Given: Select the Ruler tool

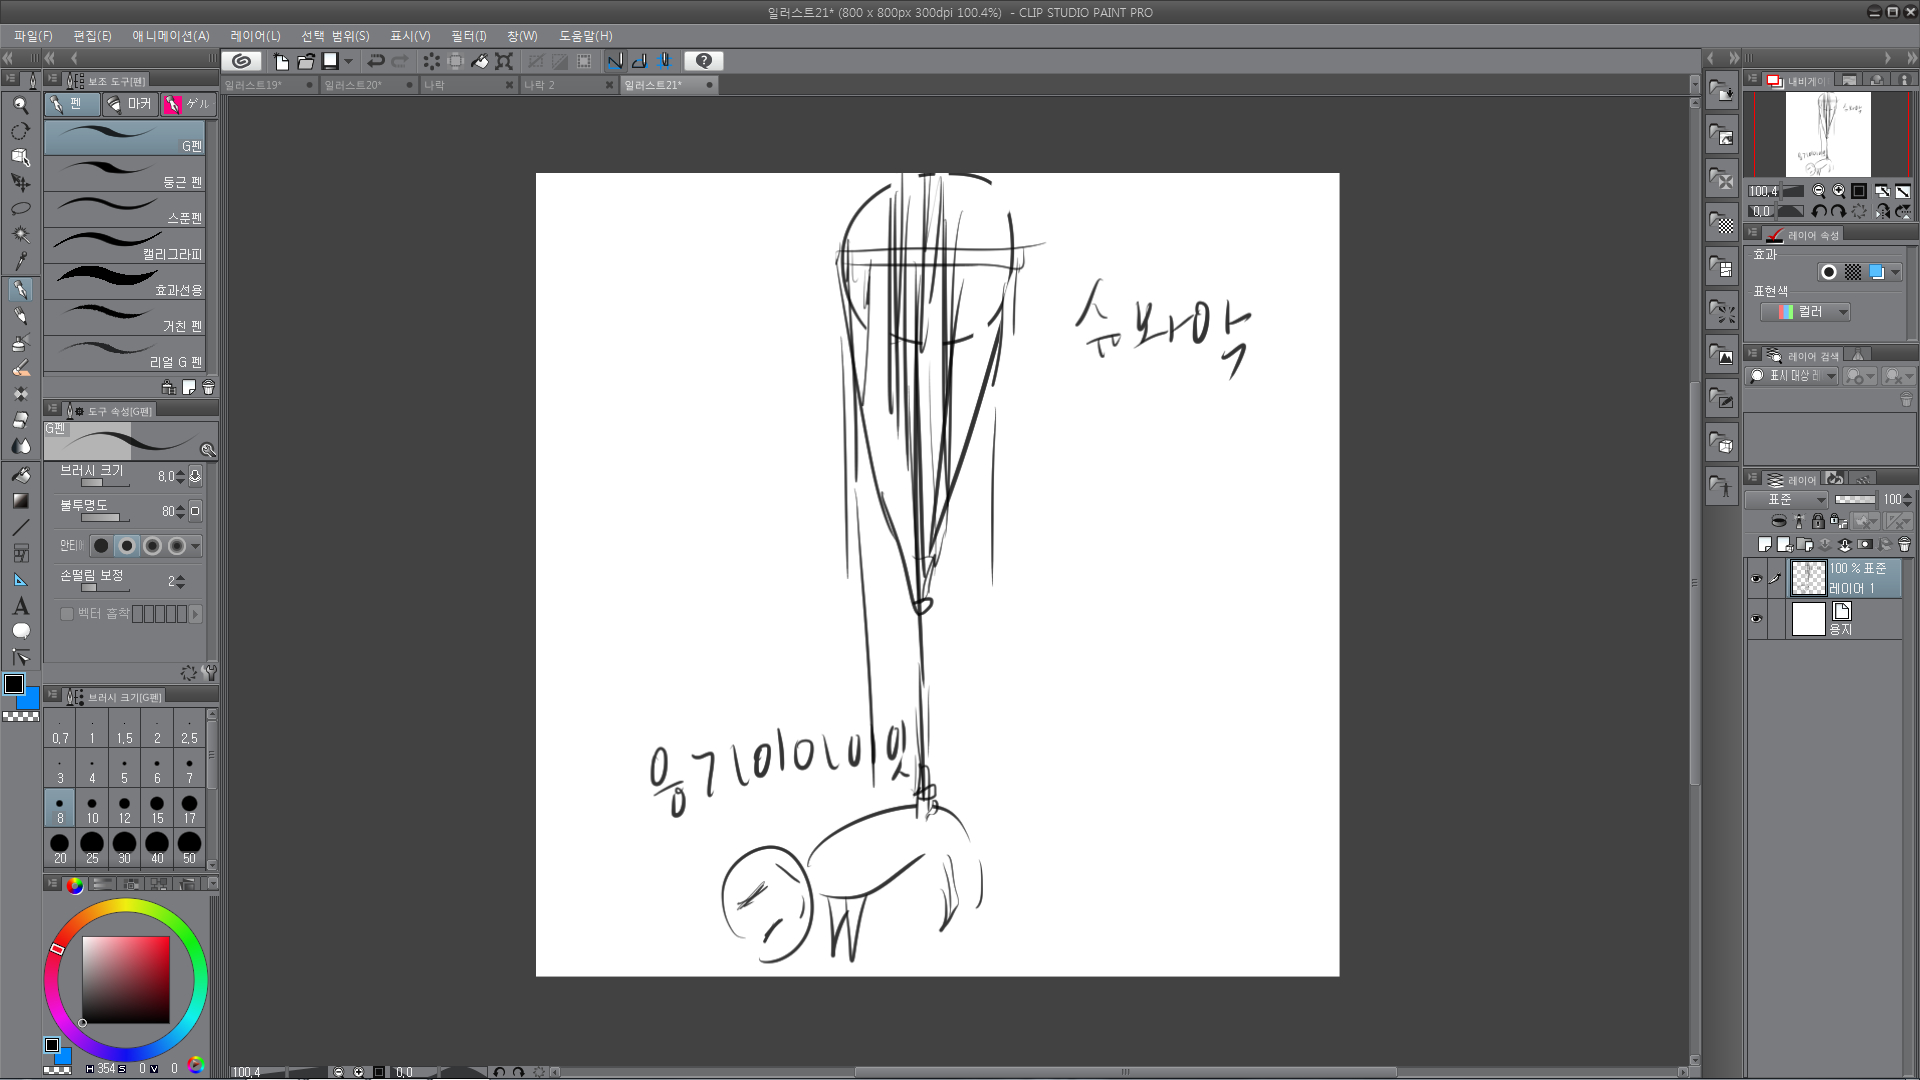Looking at the screenshot, I should coord(20,580).
